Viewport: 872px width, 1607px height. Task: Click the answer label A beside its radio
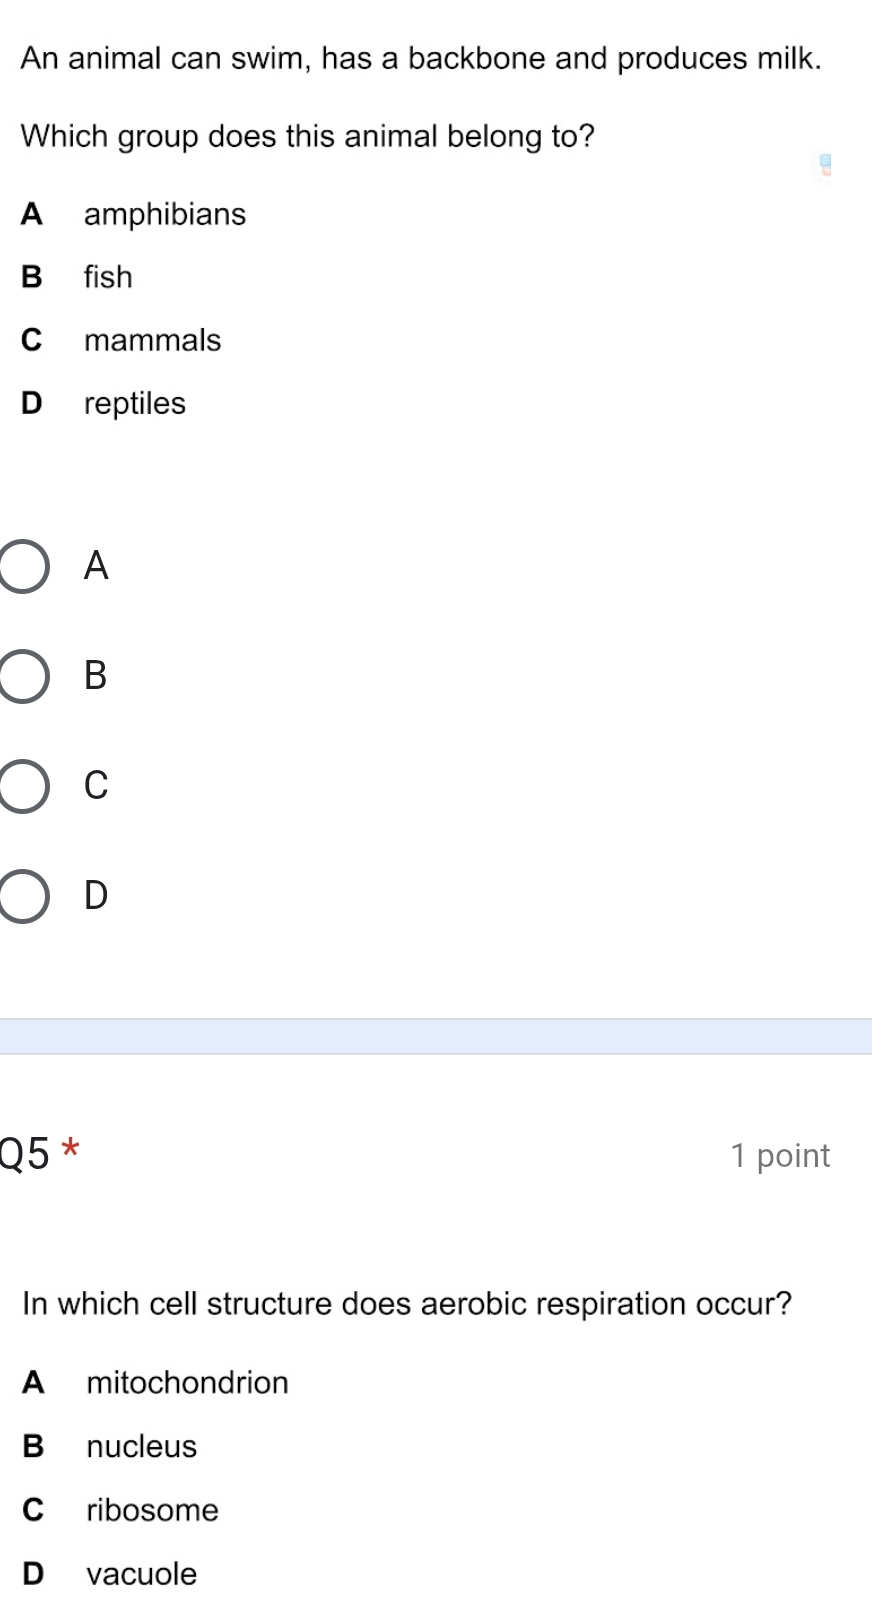click(x=96, y=566)
